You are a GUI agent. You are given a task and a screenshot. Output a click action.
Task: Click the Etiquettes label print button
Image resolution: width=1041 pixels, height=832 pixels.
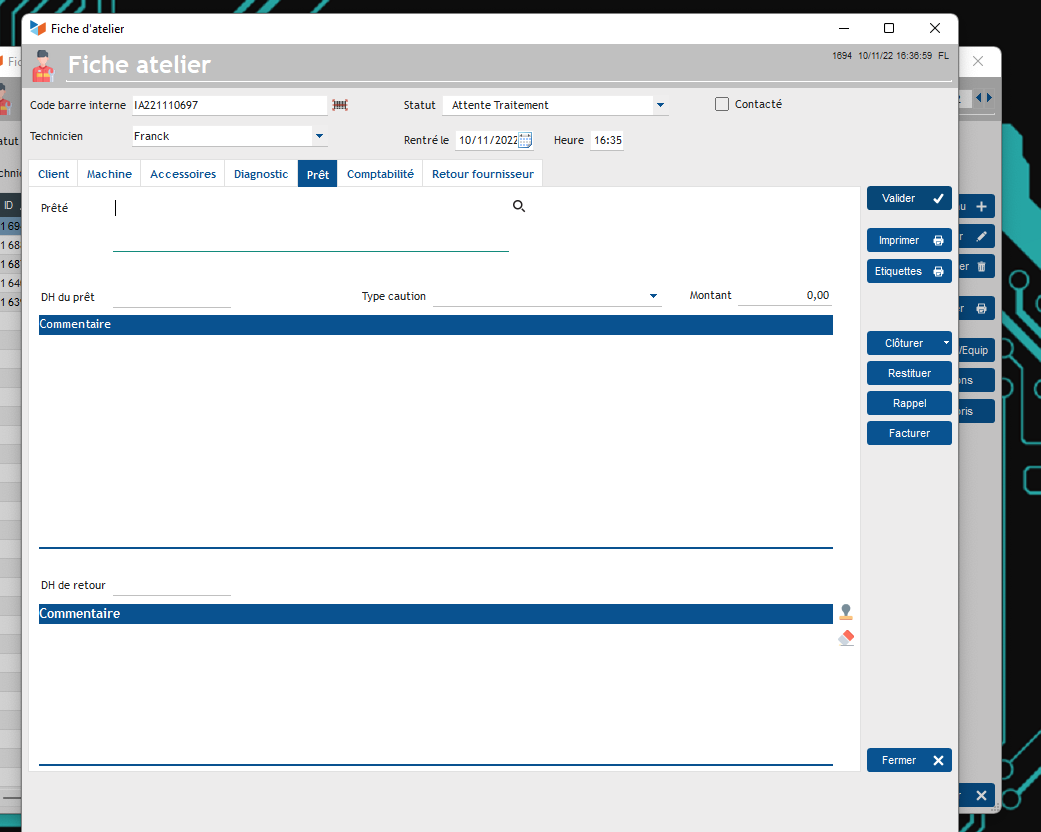coord(909,271)
